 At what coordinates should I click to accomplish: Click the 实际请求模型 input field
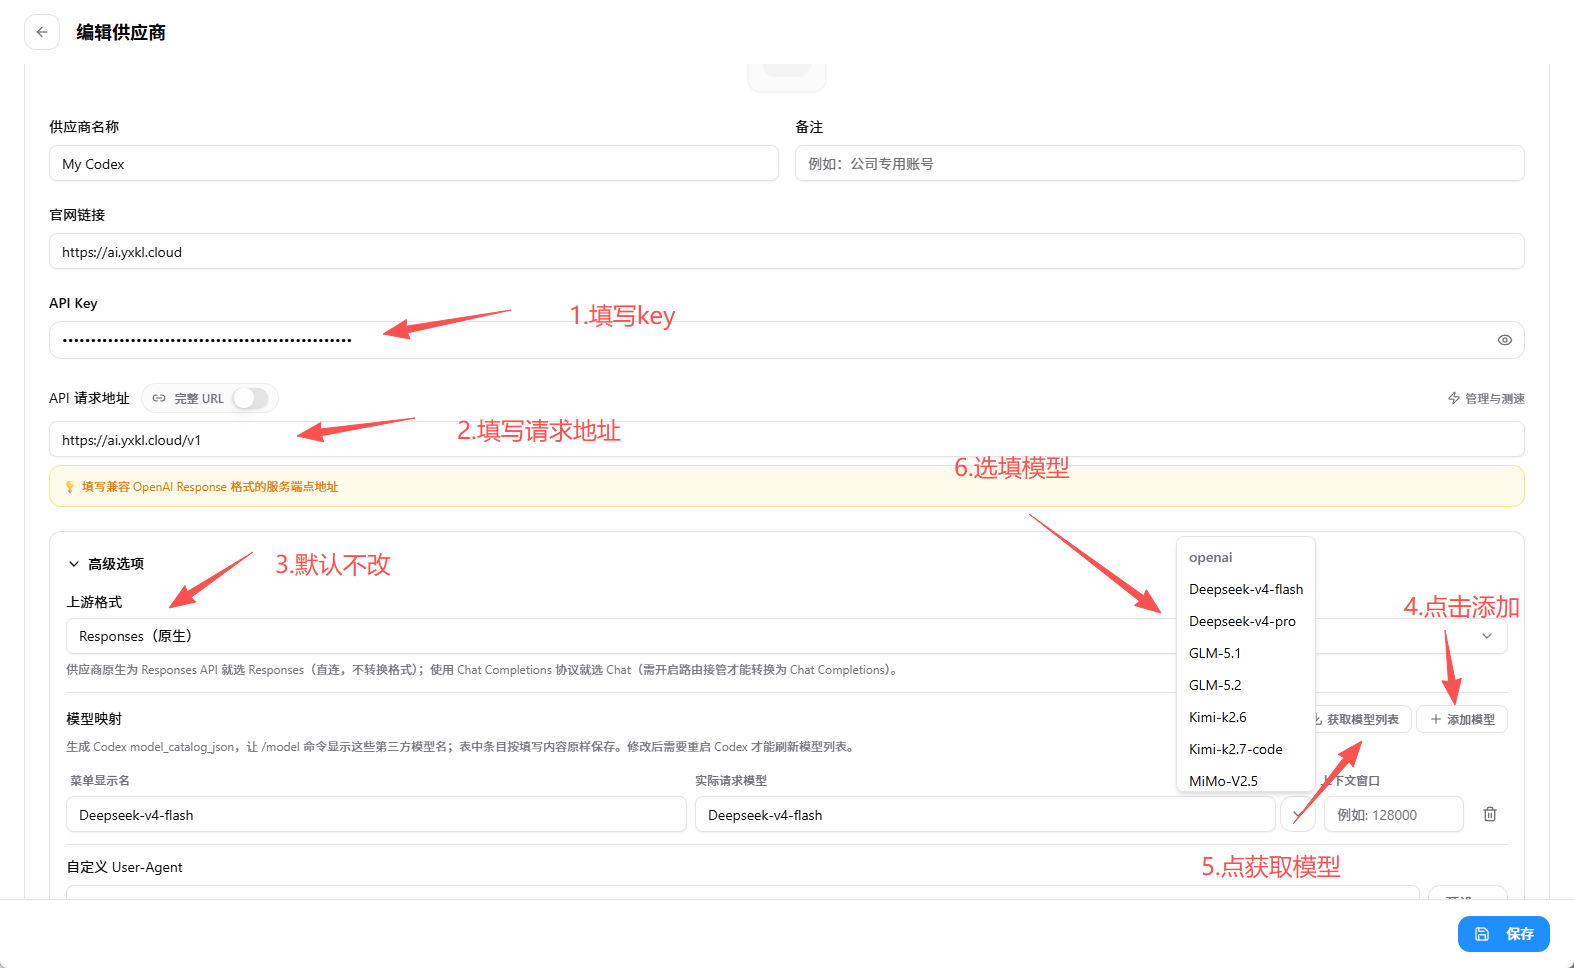[985, 815]
